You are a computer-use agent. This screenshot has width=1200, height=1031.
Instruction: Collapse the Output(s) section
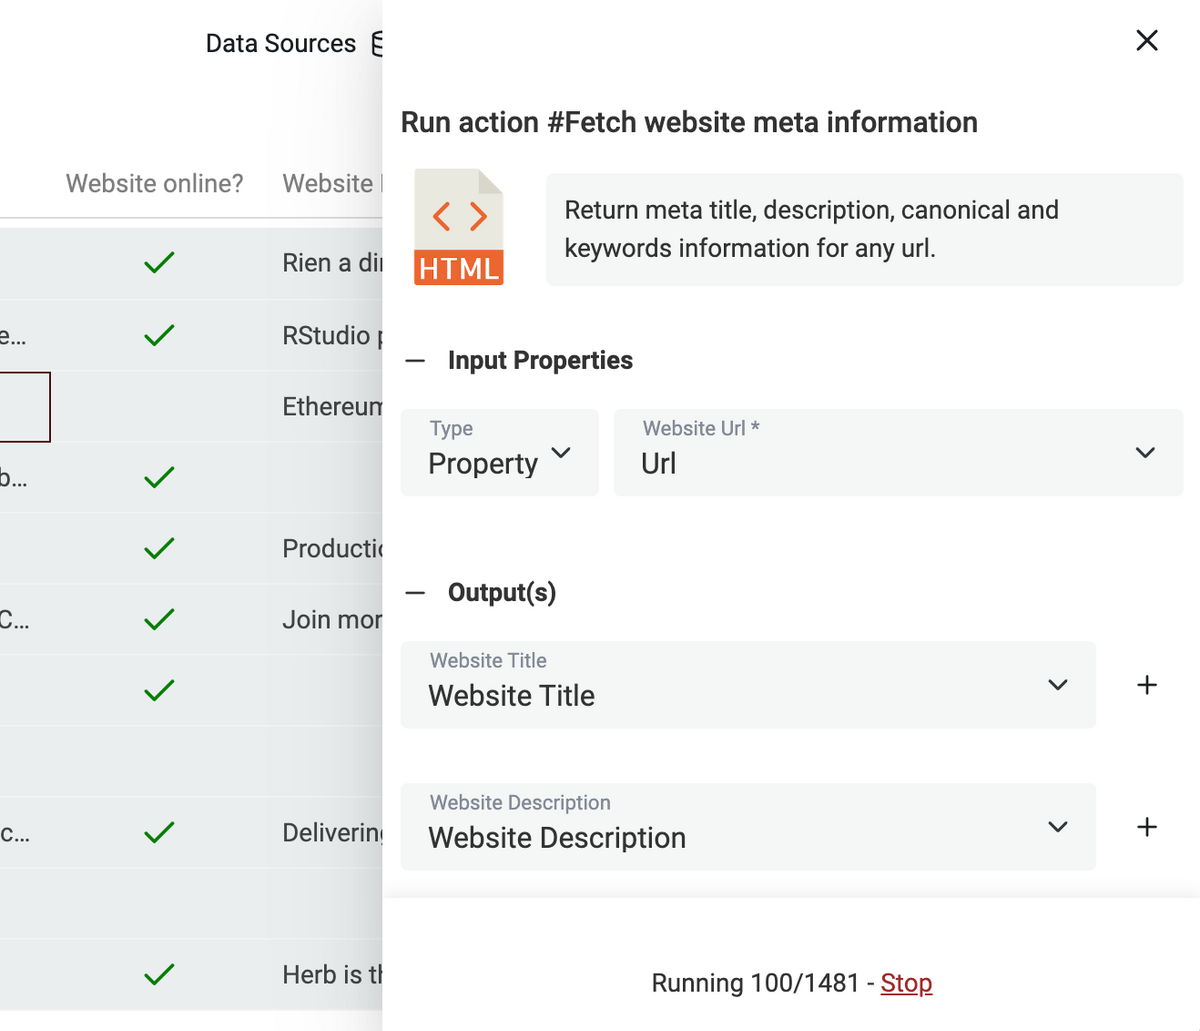pos(415,593)
